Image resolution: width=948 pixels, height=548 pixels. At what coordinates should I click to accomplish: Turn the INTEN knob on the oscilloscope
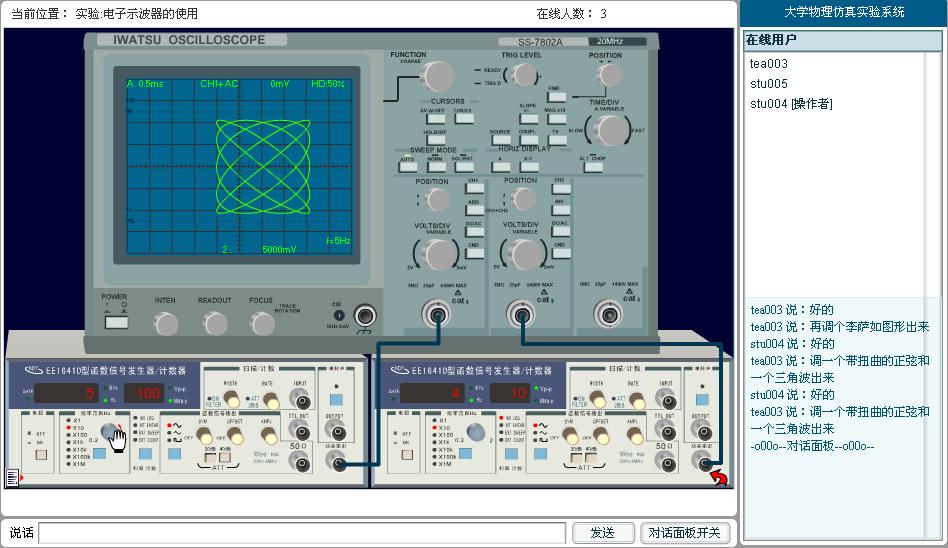pos(166,323)
